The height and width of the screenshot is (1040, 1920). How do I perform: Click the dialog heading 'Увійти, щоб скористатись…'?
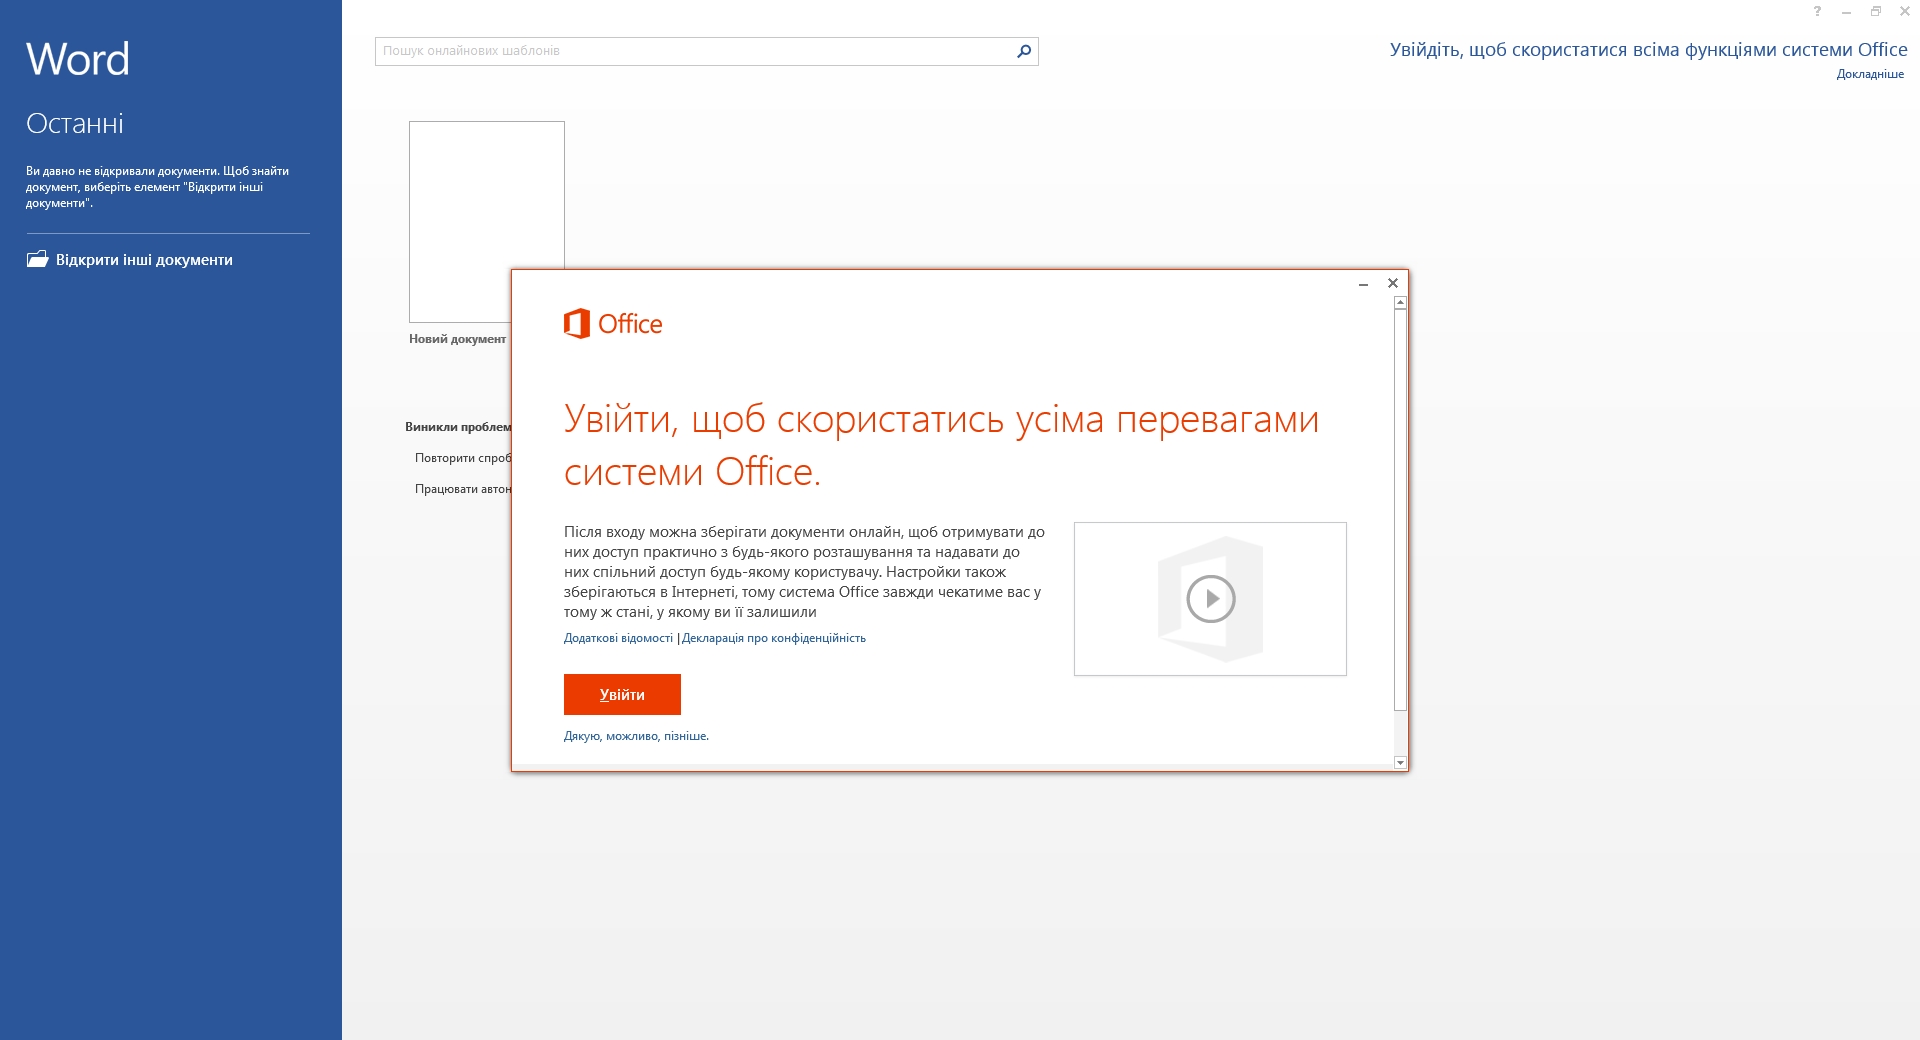coord(941,445)
